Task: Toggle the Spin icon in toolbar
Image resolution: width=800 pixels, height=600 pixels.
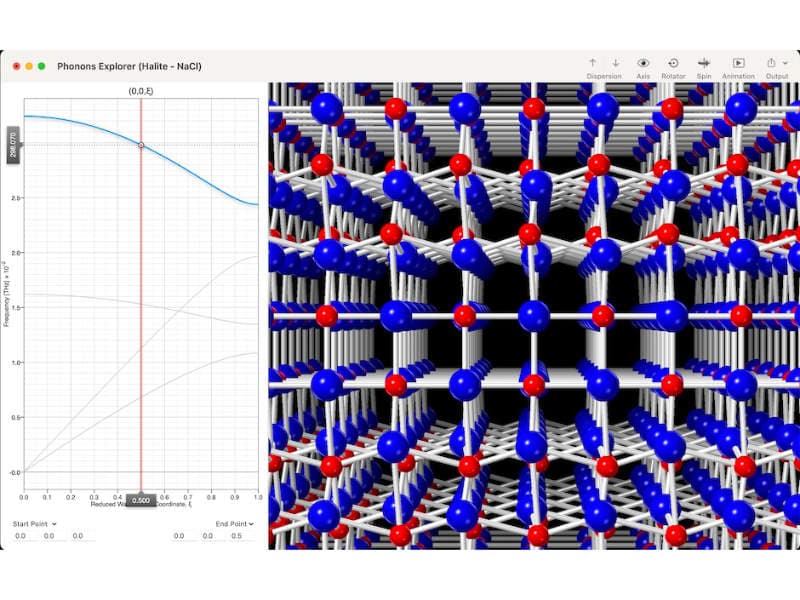Action: pyautogui.click(x=704, y=63)
